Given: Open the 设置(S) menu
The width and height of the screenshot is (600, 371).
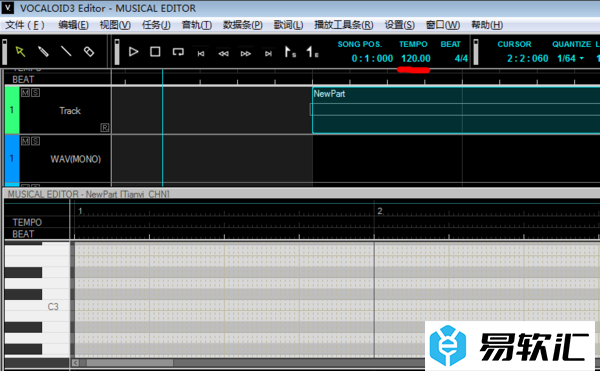Looking at the screenshot, I should [399, 25].
